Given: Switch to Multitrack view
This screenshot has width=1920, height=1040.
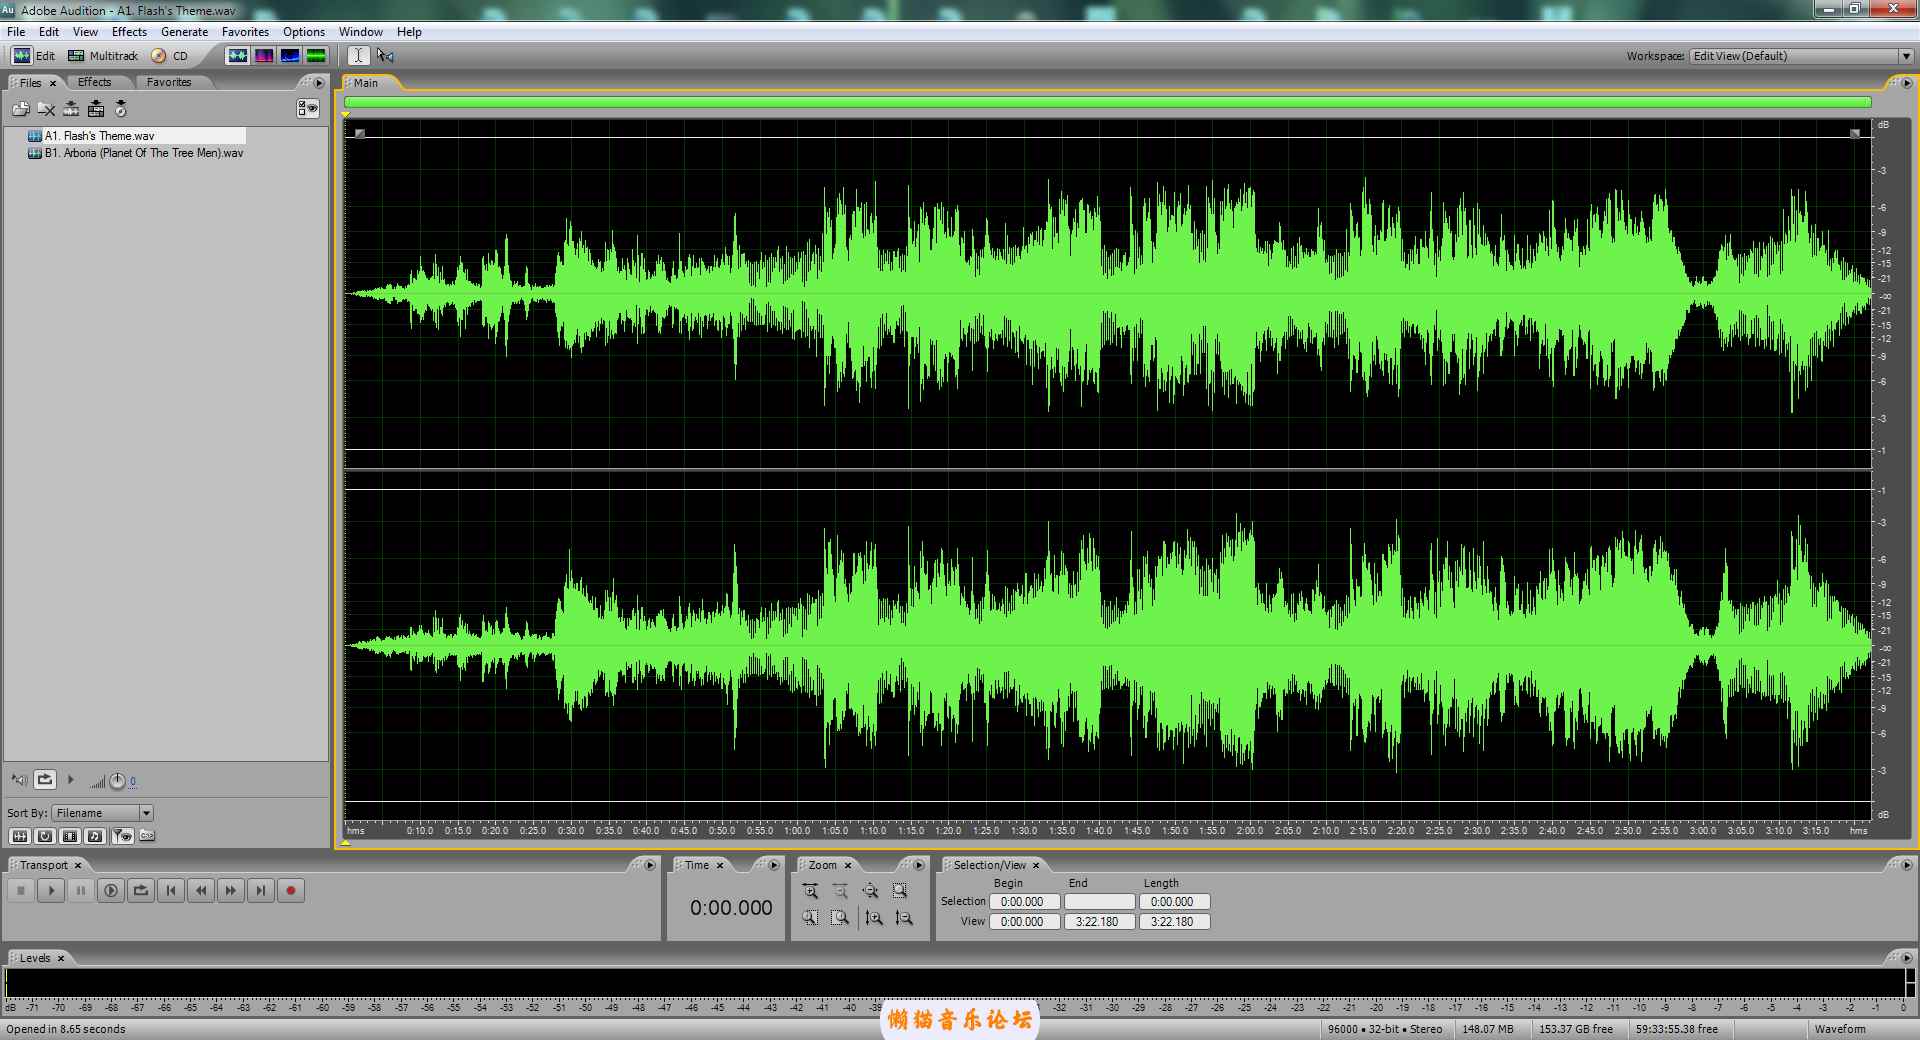Looking at the screenshot, I should pos(102,56).
